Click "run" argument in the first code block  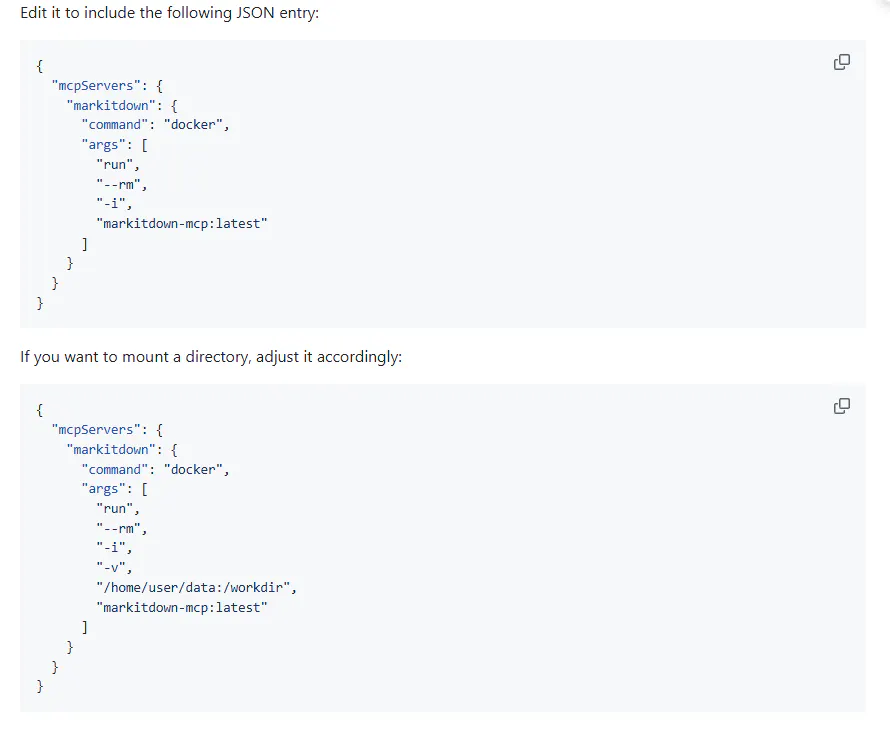point(115,165)
